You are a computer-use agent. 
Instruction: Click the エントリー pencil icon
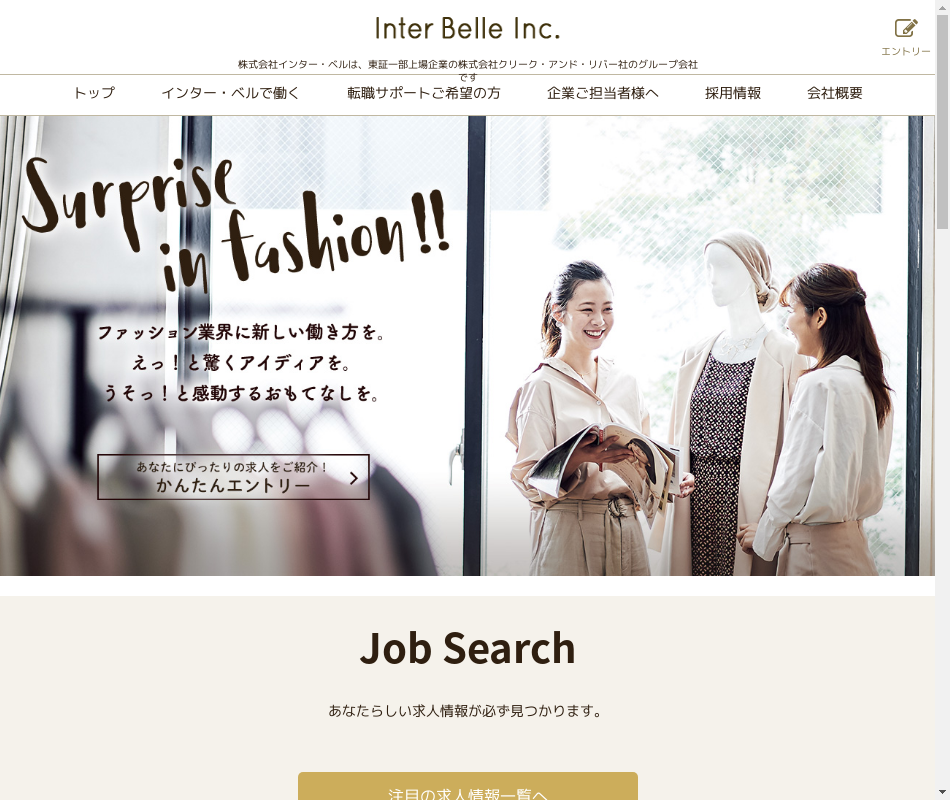[906, 28]
